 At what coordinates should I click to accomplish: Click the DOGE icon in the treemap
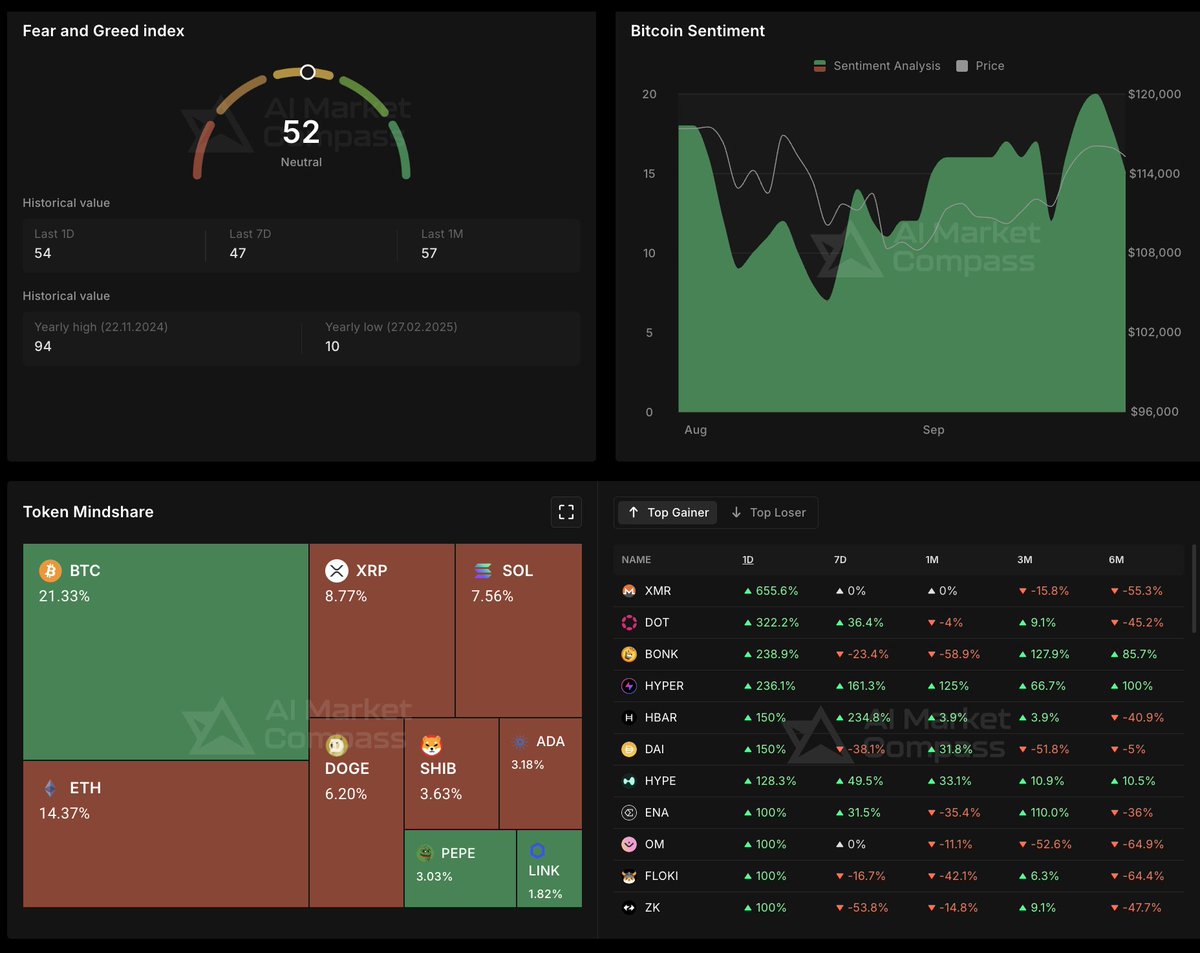point(336,745)
